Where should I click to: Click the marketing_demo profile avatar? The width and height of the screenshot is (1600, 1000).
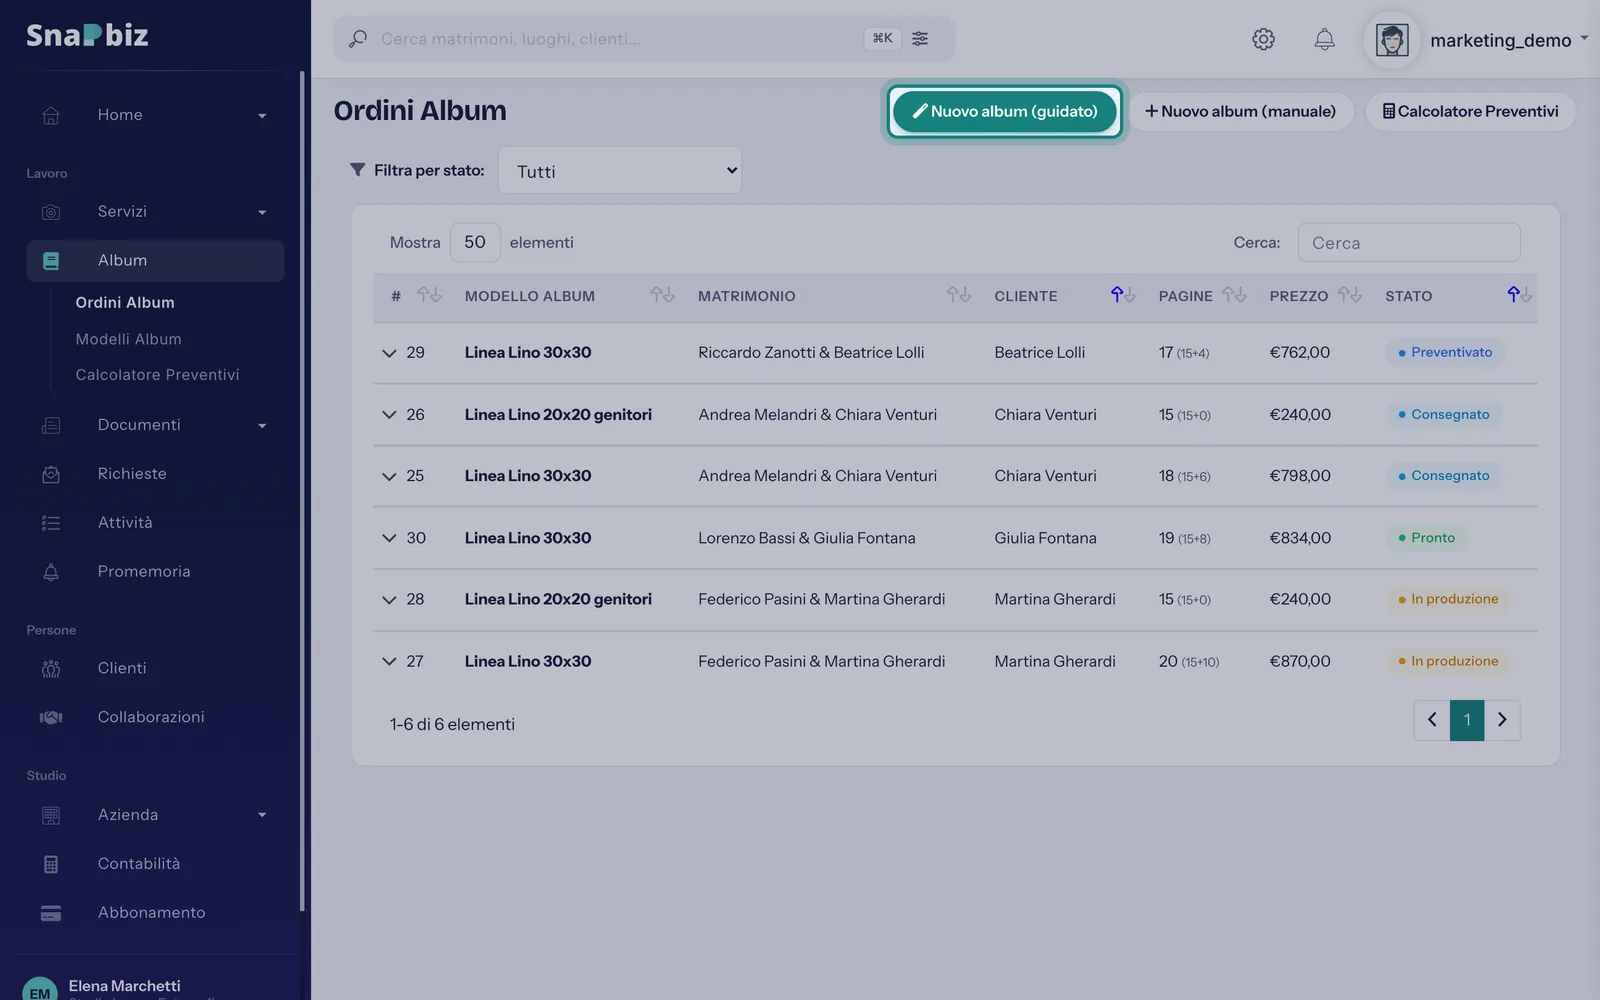(1392, 40)
